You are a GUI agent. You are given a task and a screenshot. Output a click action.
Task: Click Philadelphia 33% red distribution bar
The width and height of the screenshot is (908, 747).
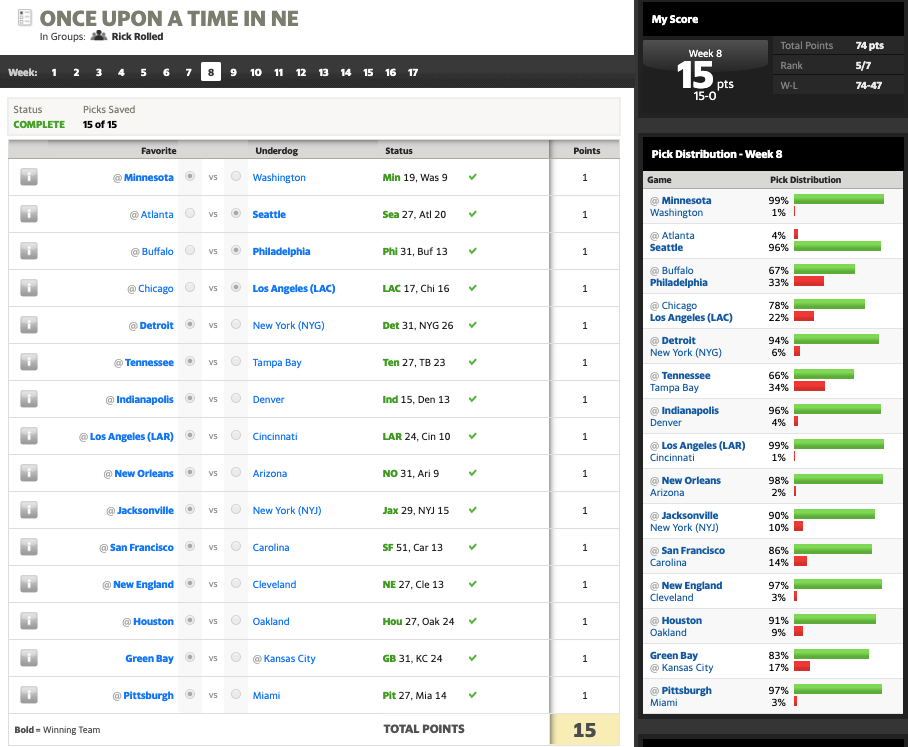pyautogui.click(x=809, y=281)
